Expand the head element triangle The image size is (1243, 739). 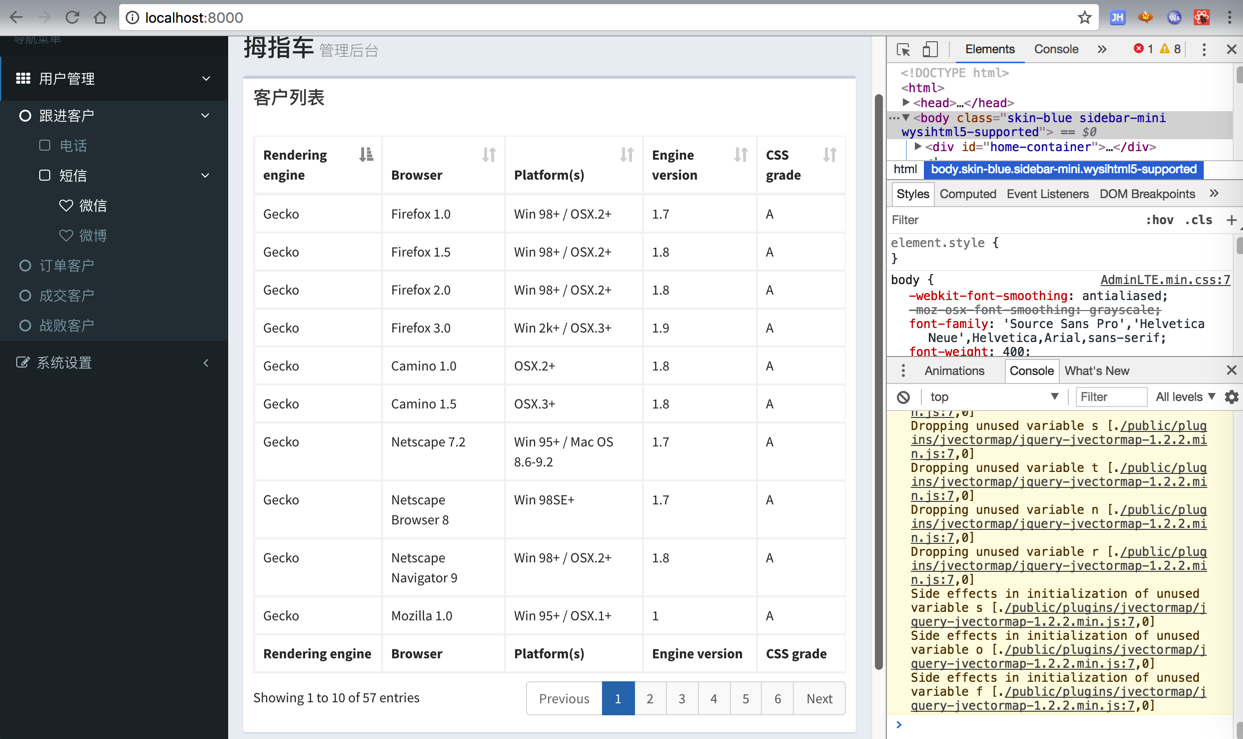pos(906,102)
